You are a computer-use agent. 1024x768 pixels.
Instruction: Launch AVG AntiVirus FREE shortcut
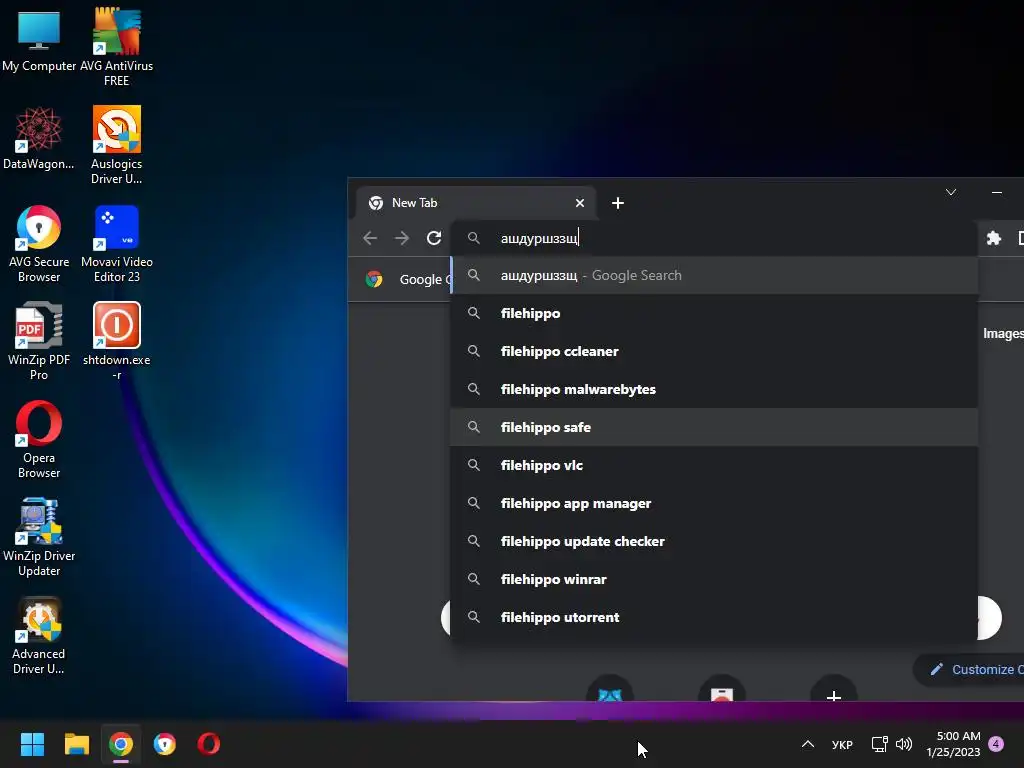tap(116, 46)
